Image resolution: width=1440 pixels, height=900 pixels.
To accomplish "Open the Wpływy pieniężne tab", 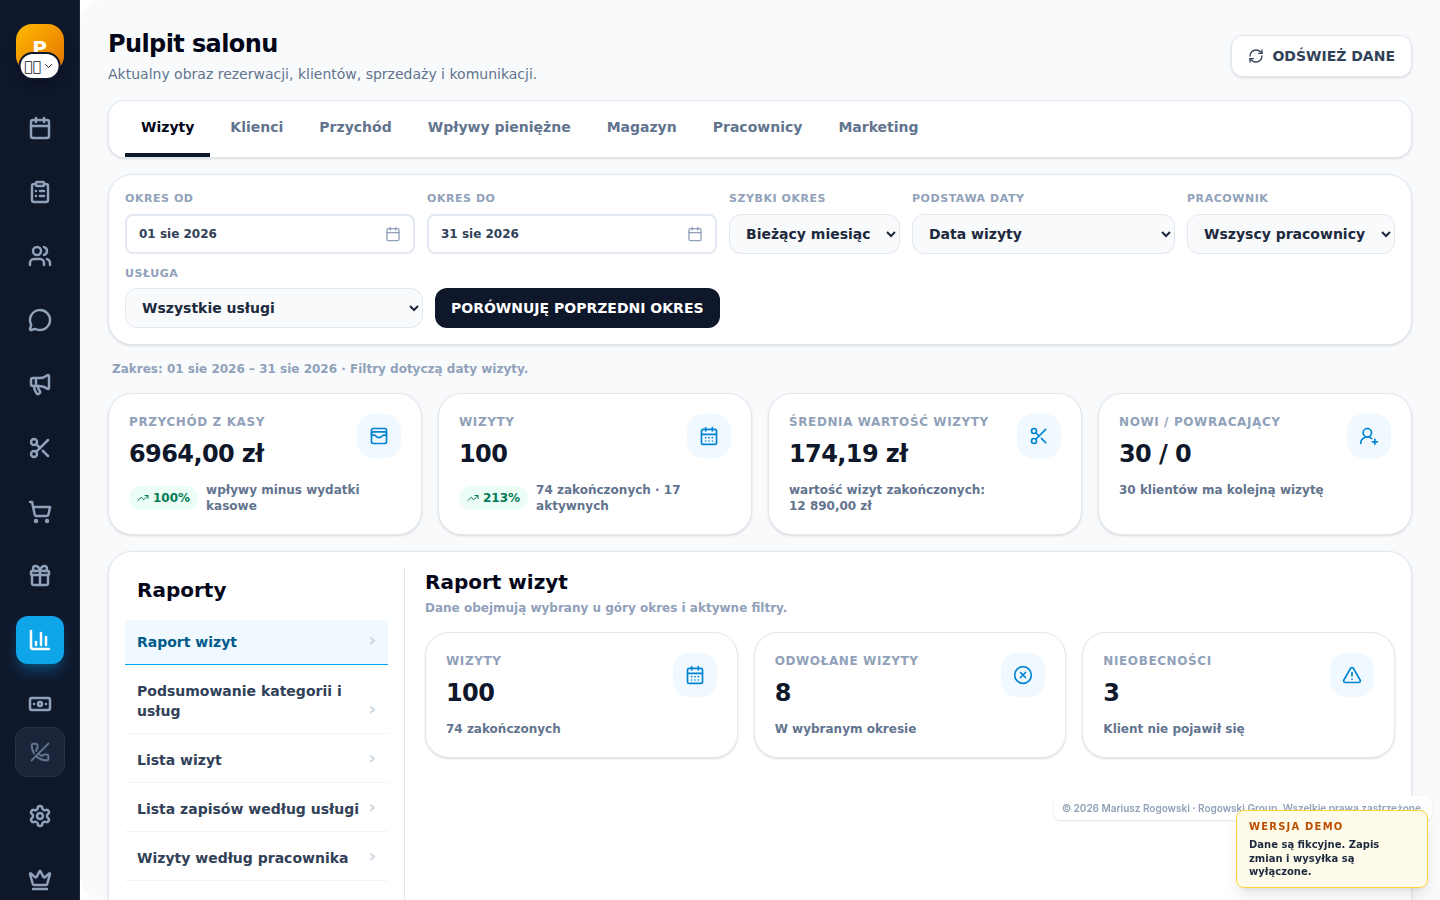I will [499, 127].
